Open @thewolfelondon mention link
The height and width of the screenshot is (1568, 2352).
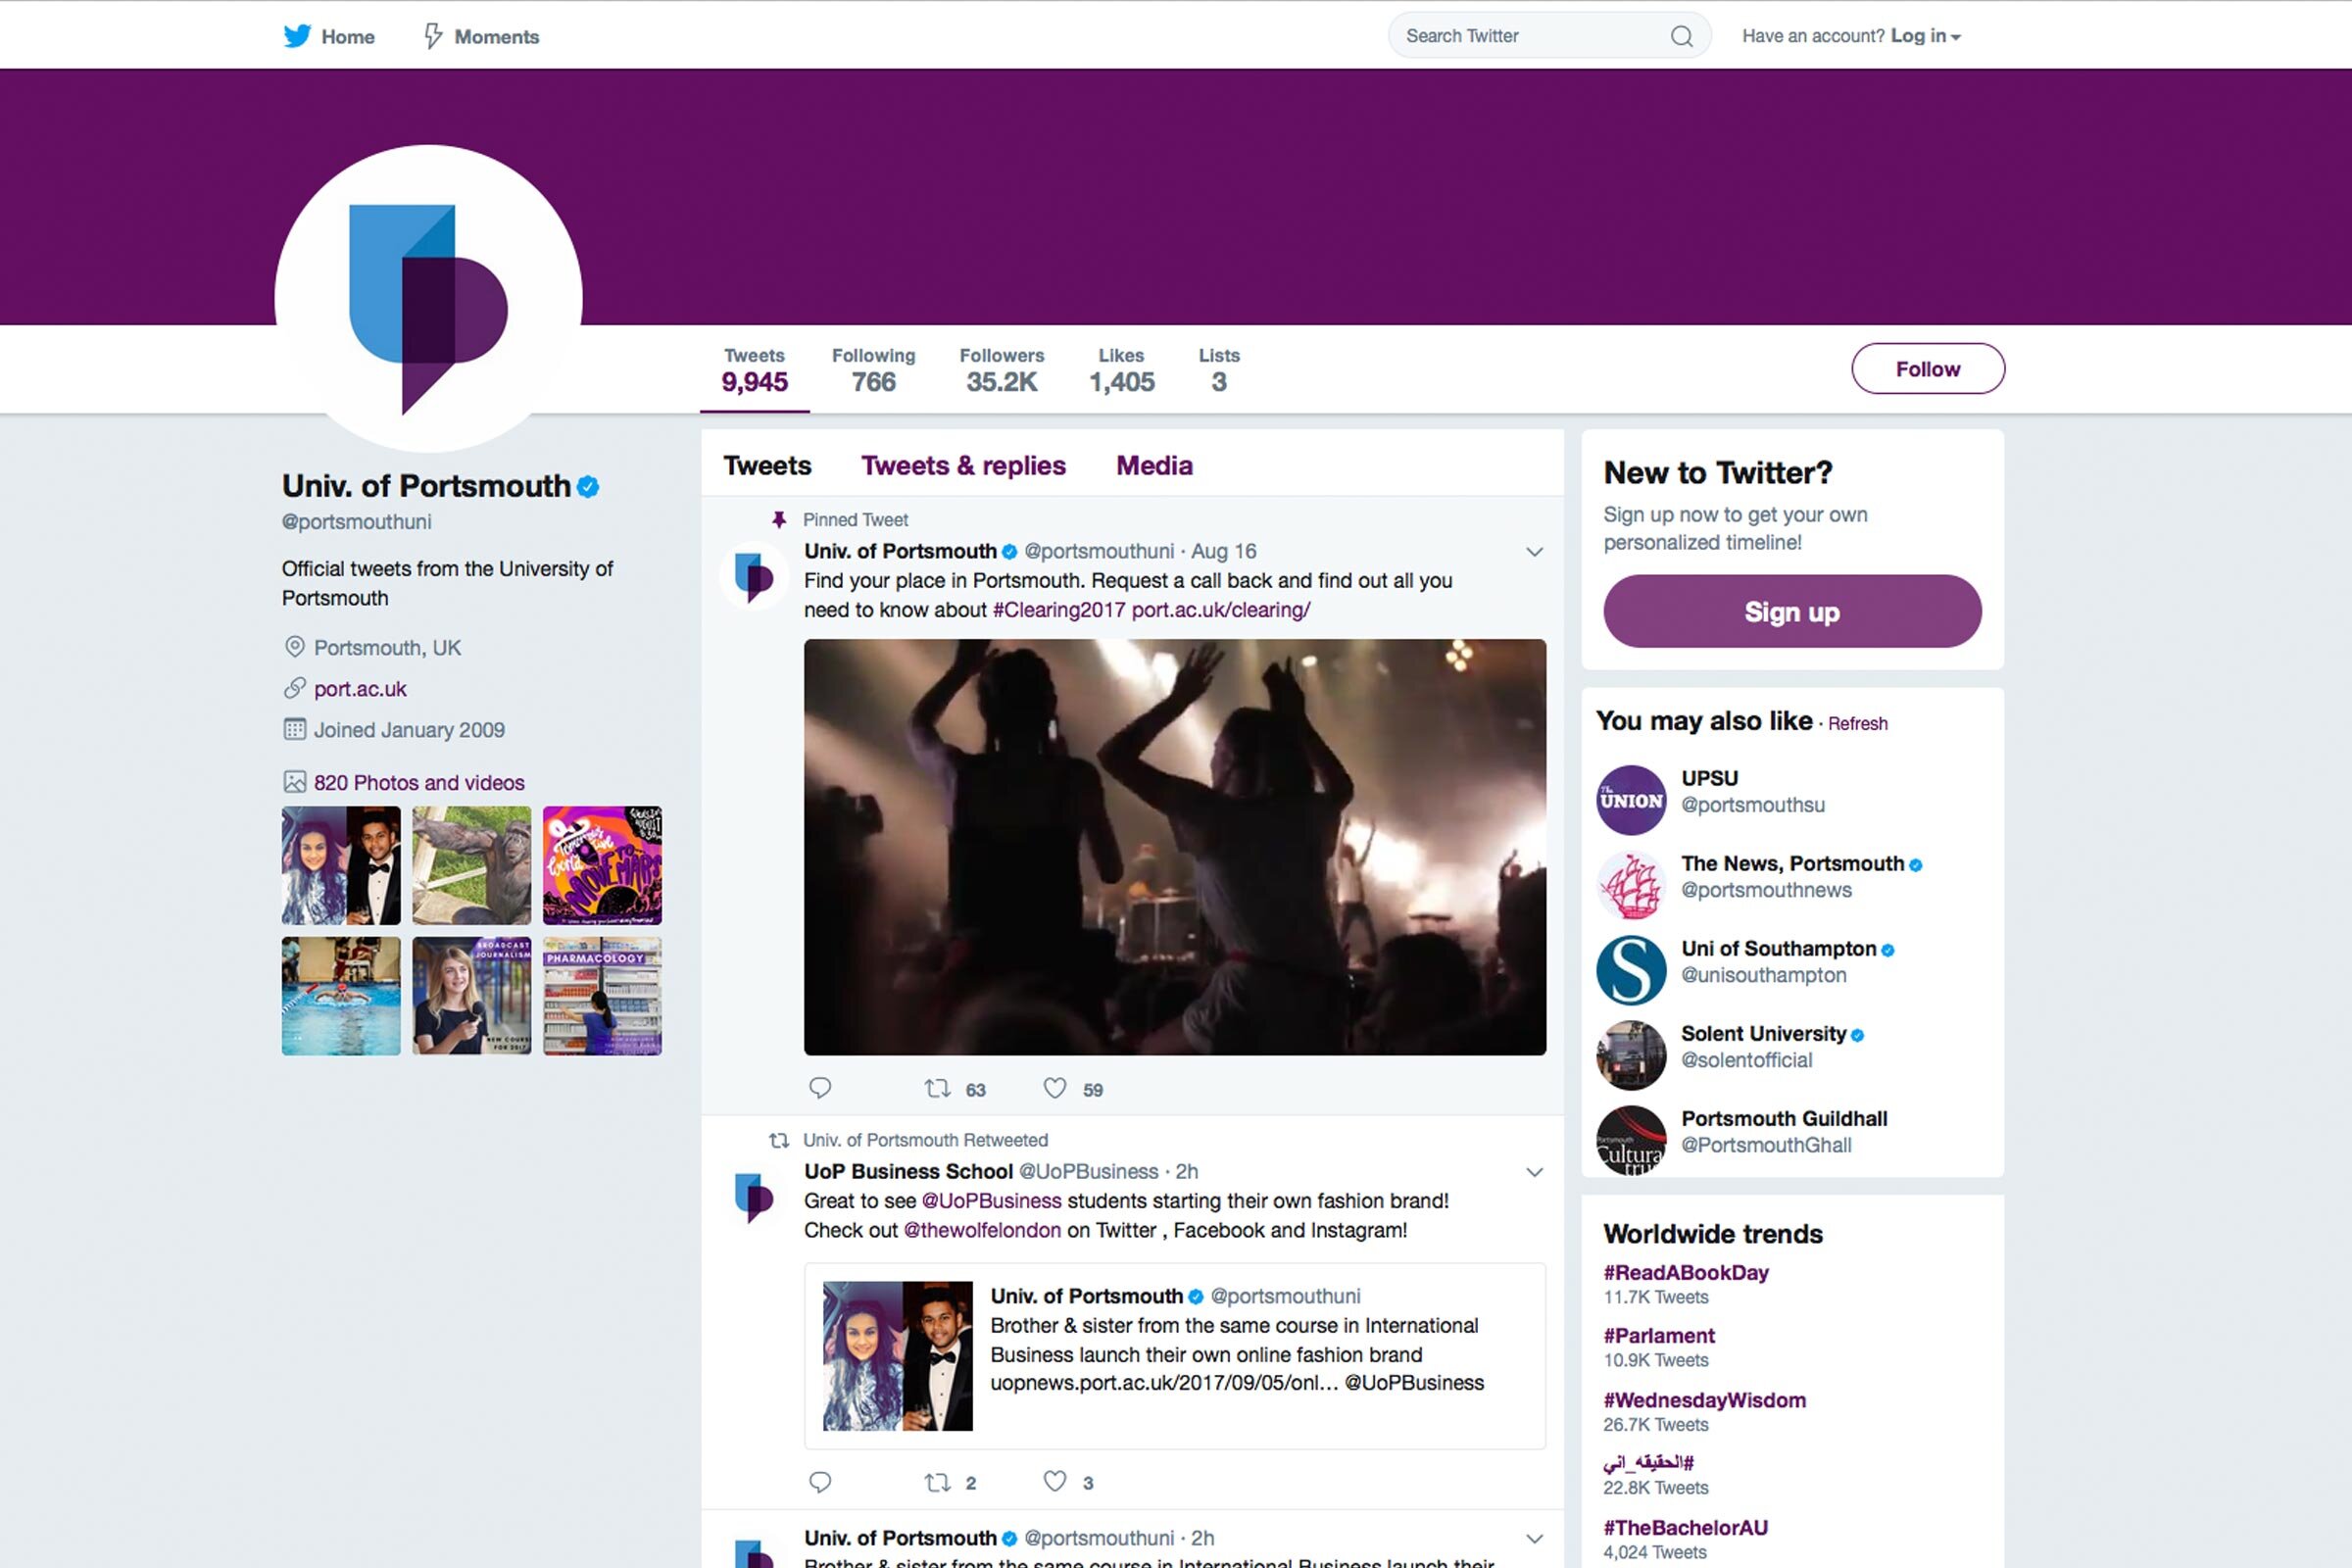click(x=982, y=1230)
